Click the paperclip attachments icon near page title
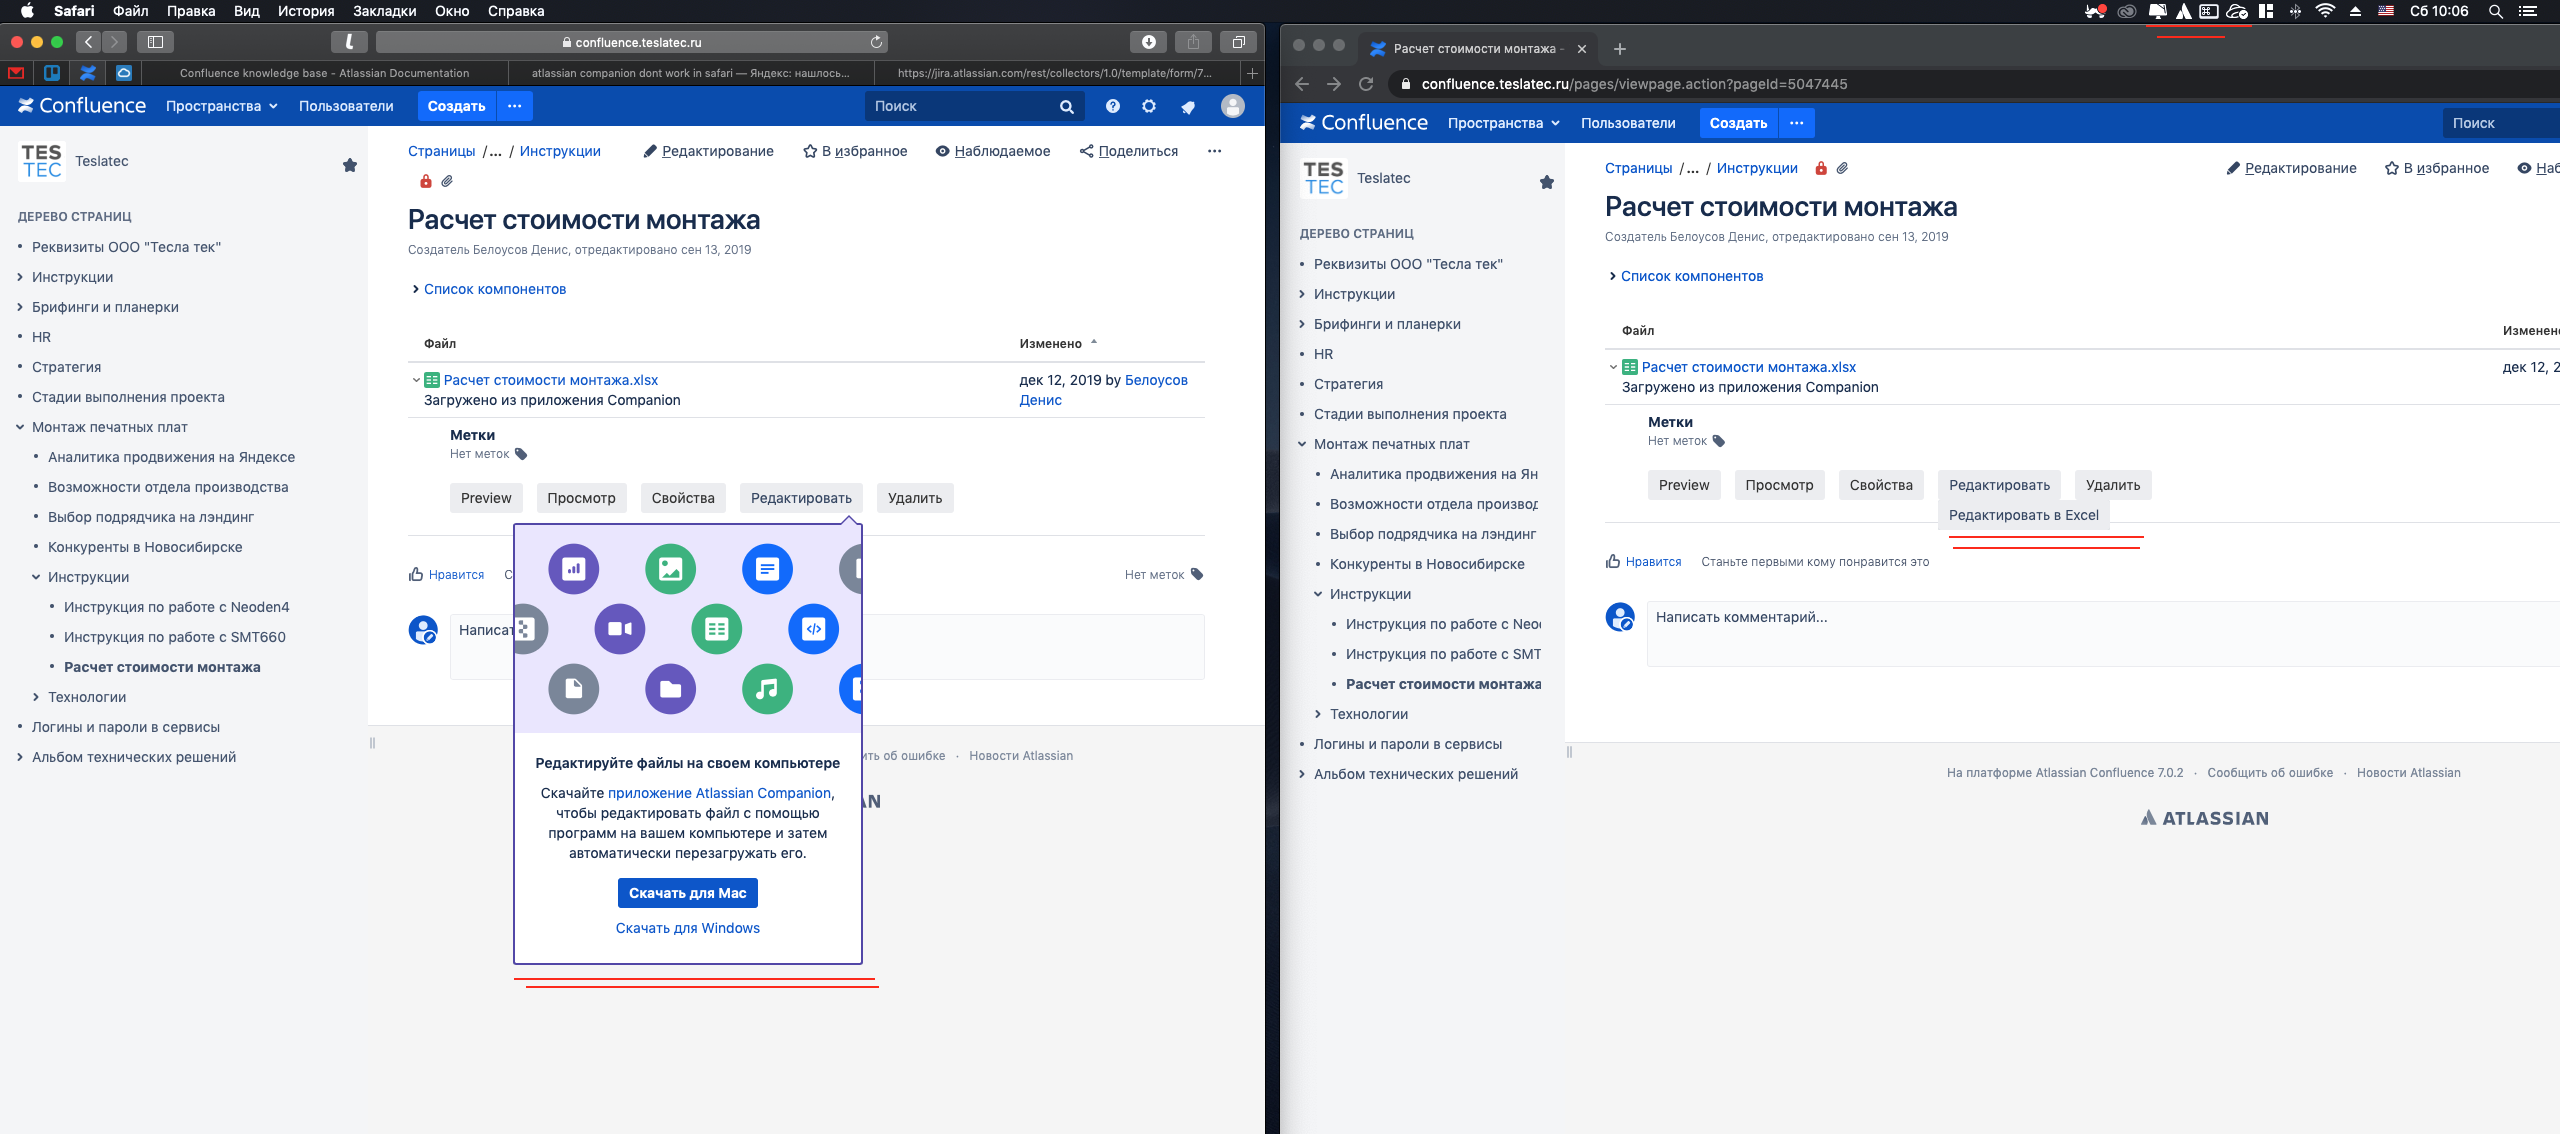The height and width of the screenshot is (1134, 2560). [x=447, y=181]
